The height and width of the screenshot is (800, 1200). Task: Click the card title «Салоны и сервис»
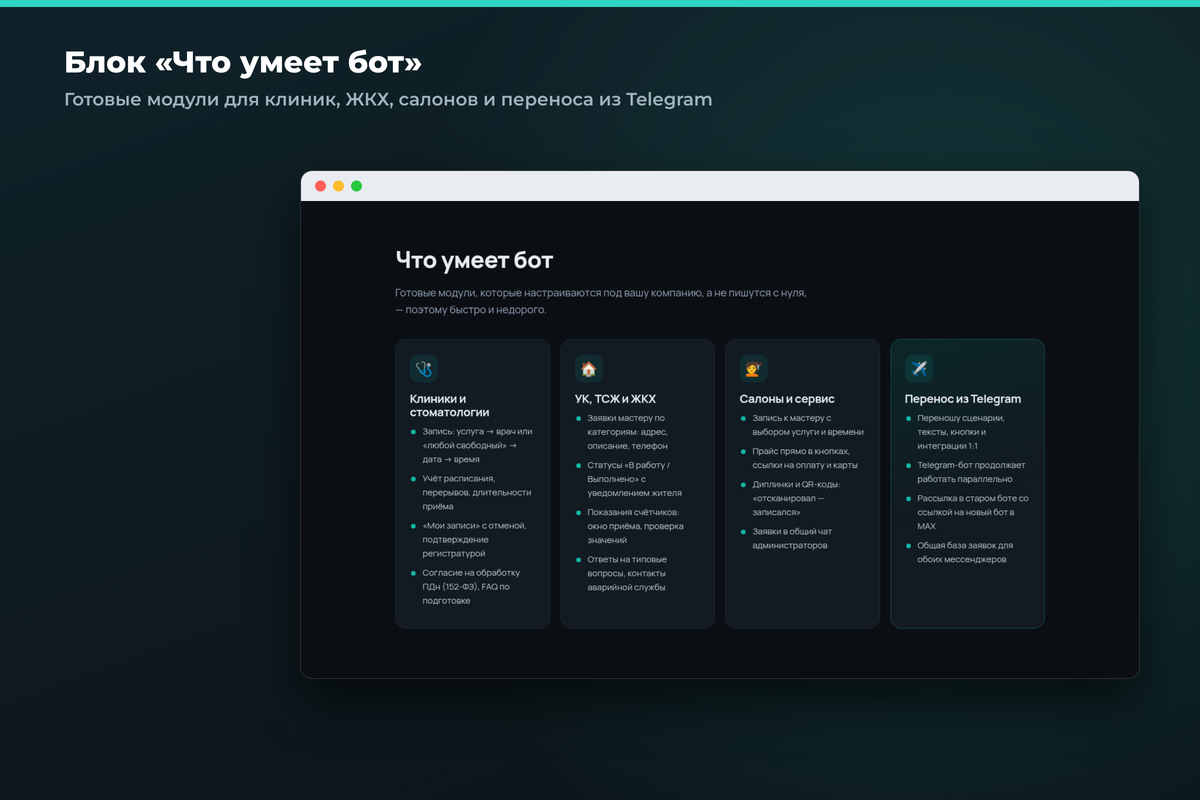click(788, 399)
